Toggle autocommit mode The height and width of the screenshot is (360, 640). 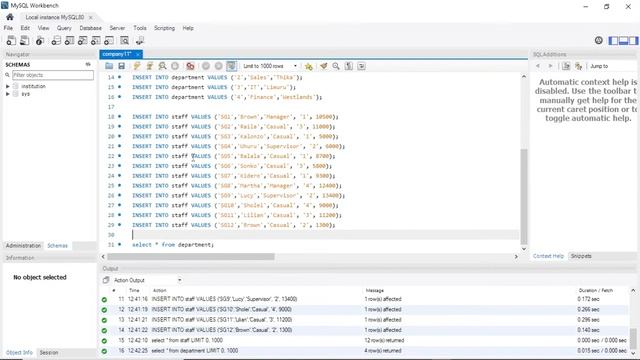(x=231, y=66)
